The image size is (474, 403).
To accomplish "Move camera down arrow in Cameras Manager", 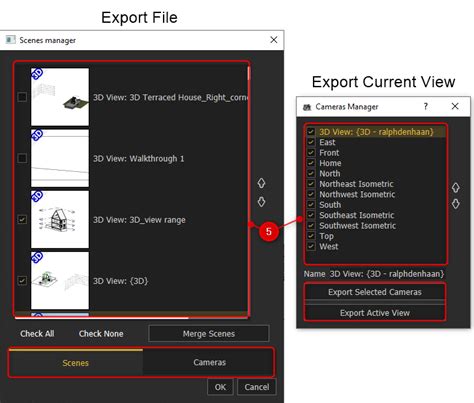I will click(456, 203).
